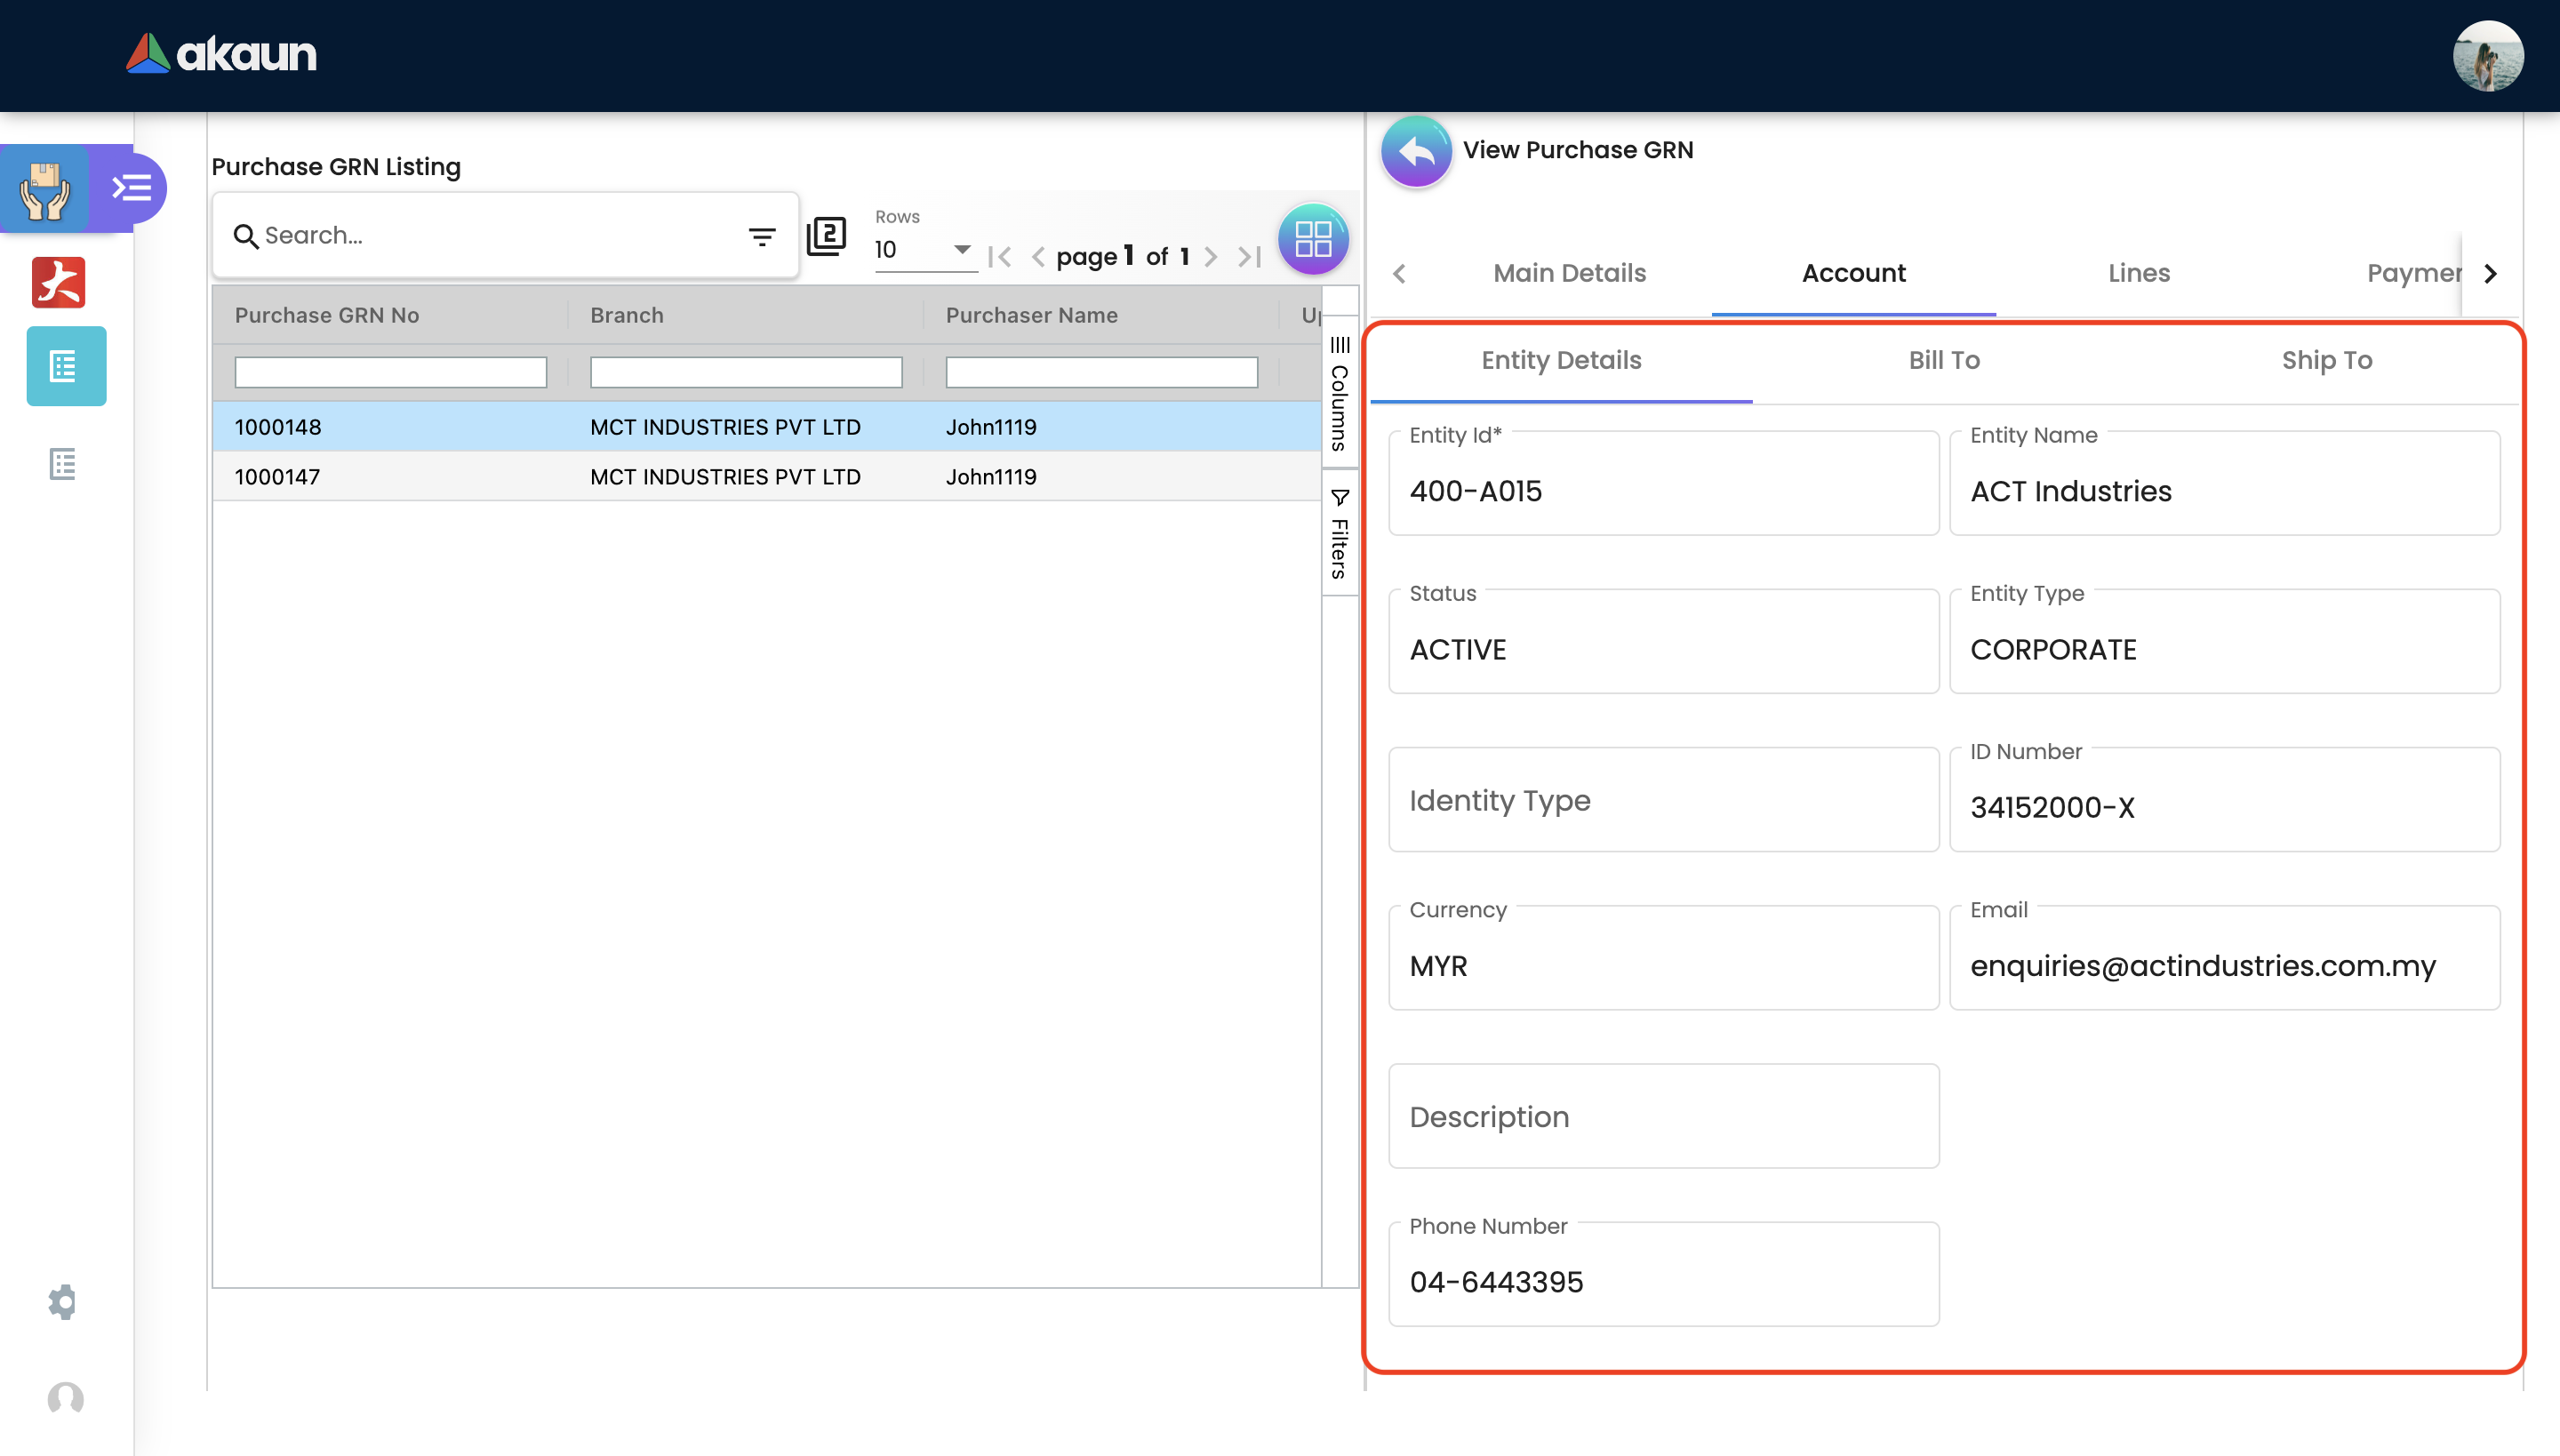Screen dimensions: 2560x1456
Task: Open user profile avatar top right
Action: coord(2487,56)
